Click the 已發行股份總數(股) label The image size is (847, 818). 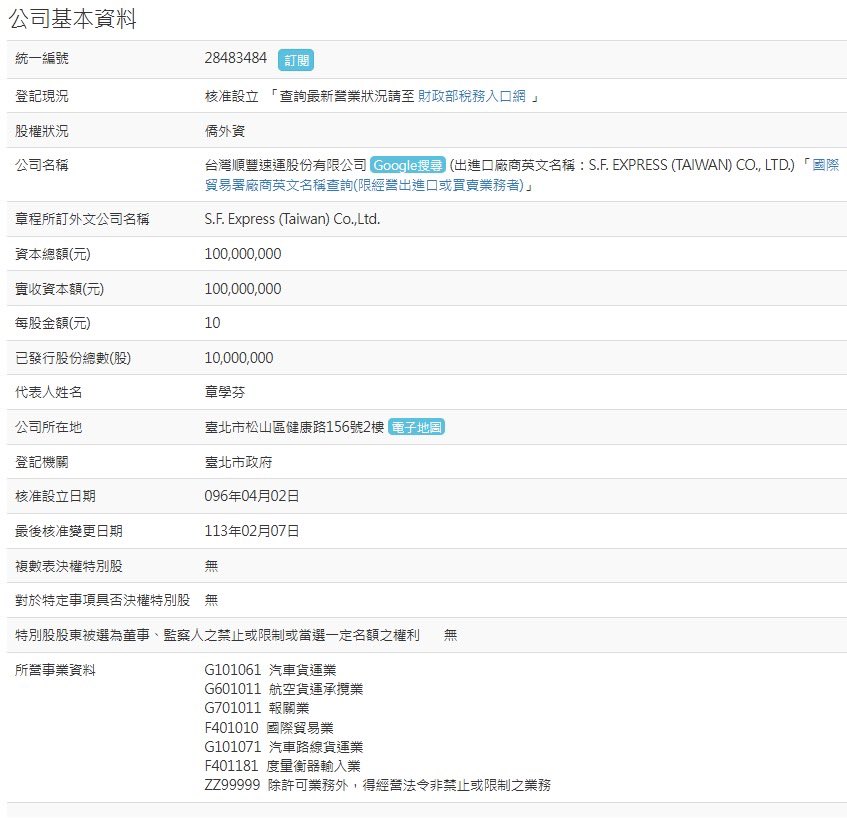(73, 358)
